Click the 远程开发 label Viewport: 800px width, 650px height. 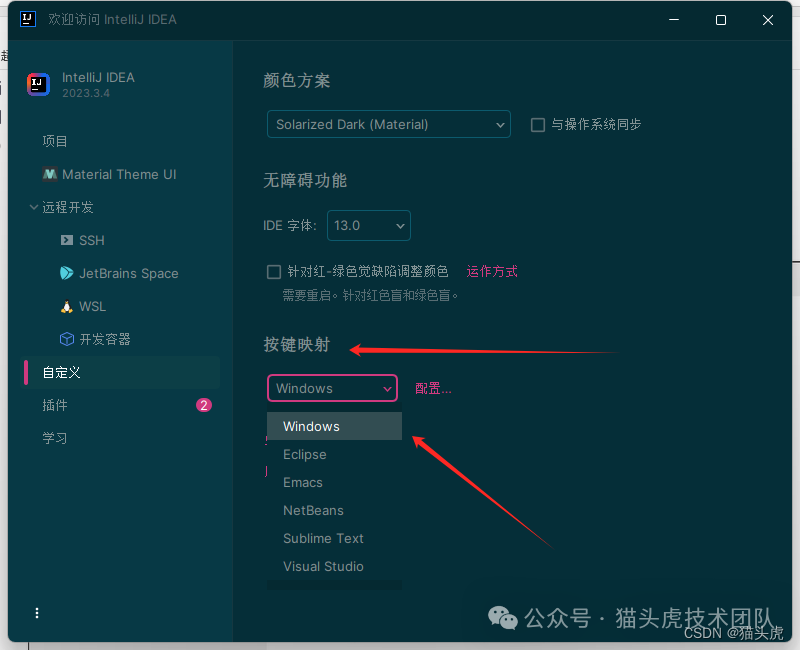coord(68,207)
